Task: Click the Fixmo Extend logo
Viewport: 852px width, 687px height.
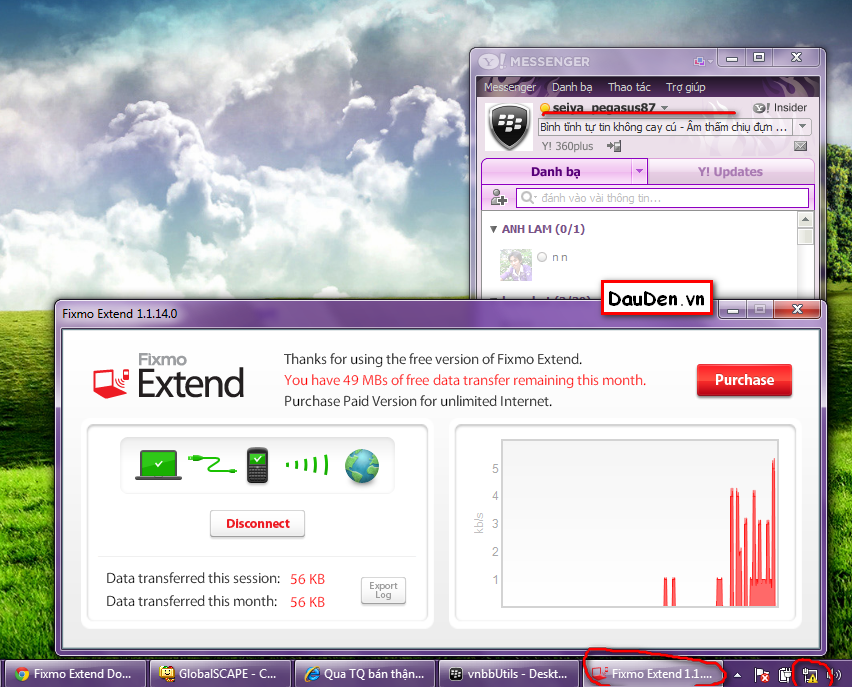Action: pos(168,376)
